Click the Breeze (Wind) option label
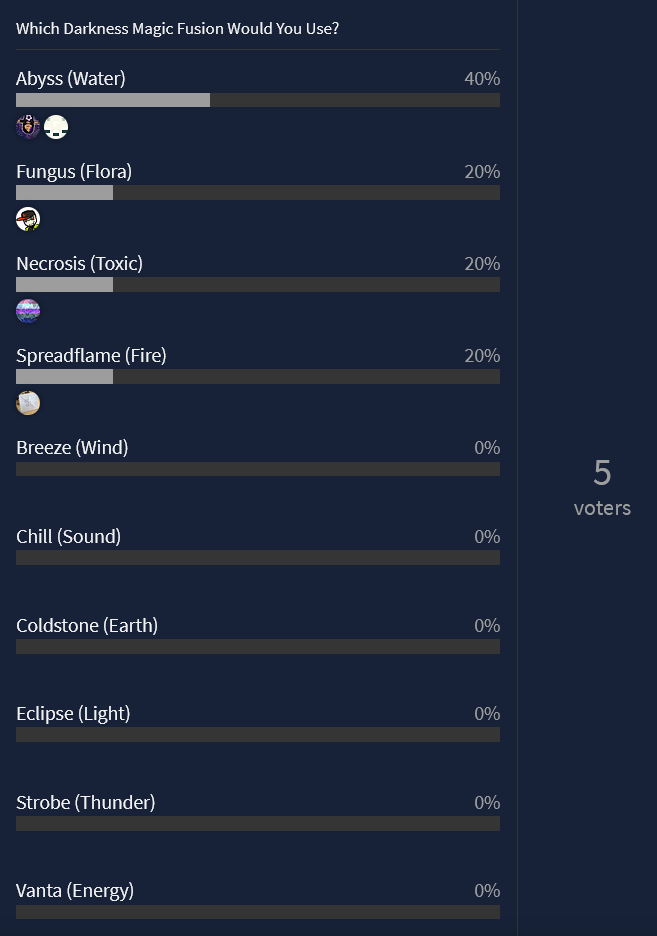 click(x=72, y=448)
